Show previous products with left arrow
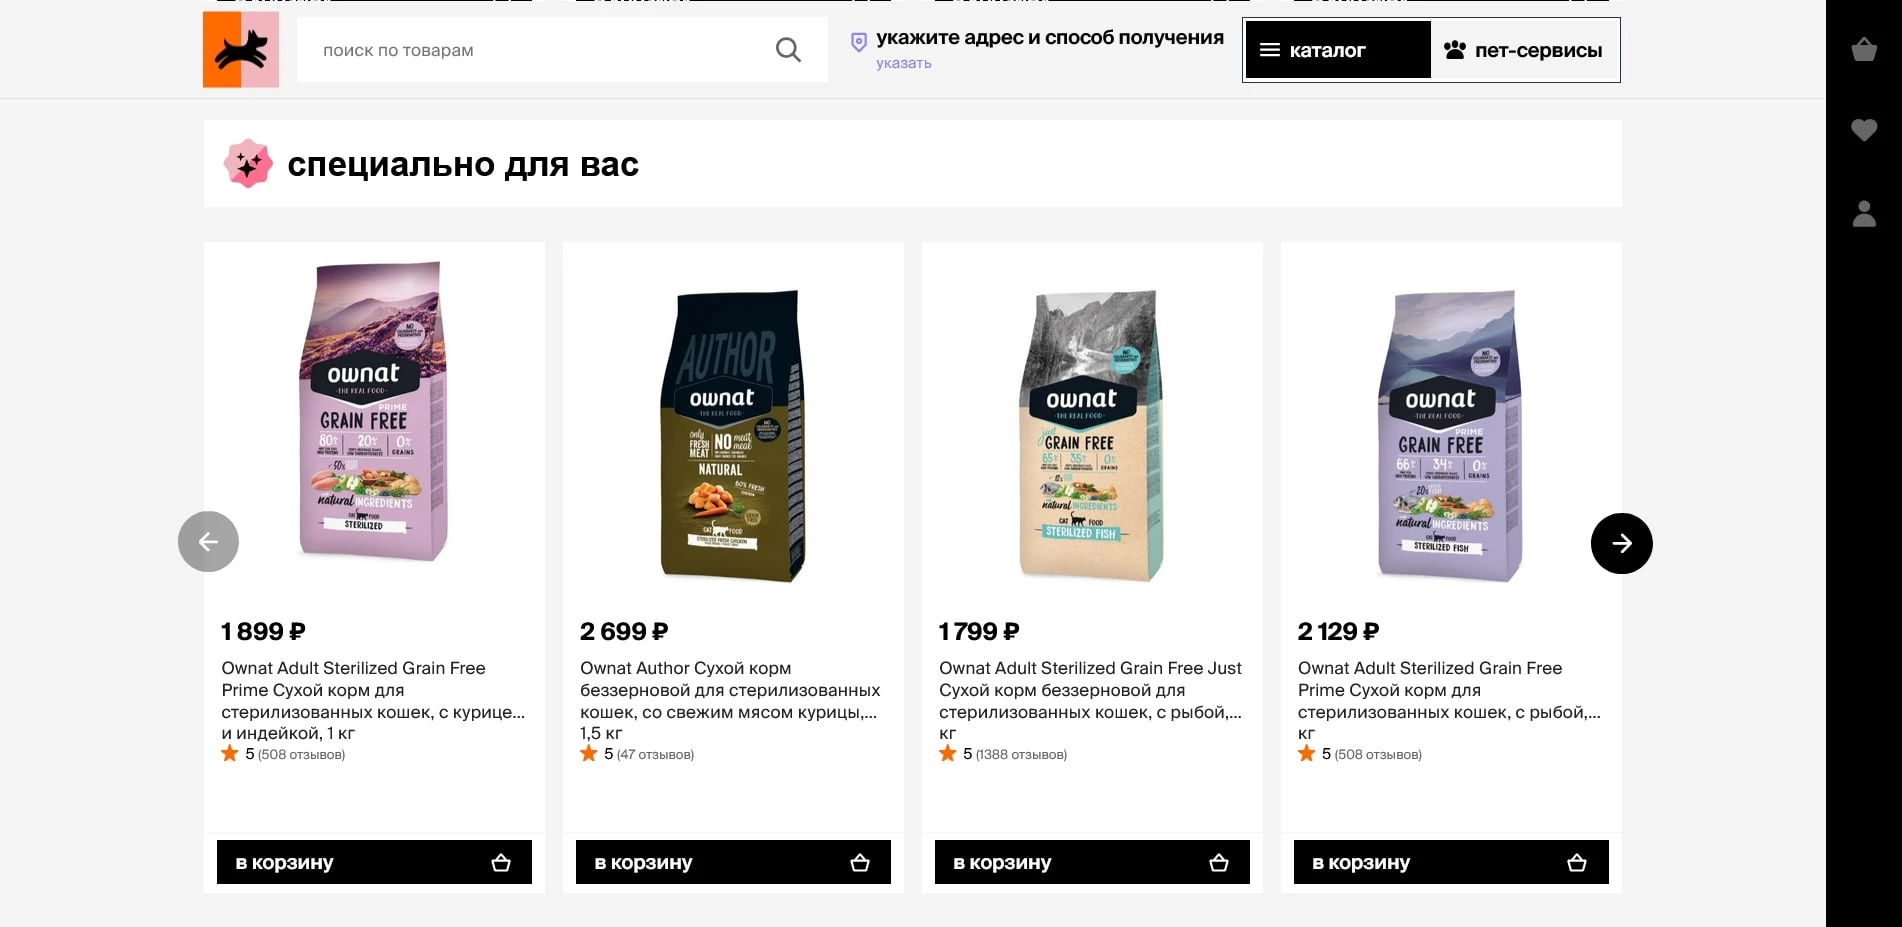The height and width of the screenshot is (927, 1902). 208,542
